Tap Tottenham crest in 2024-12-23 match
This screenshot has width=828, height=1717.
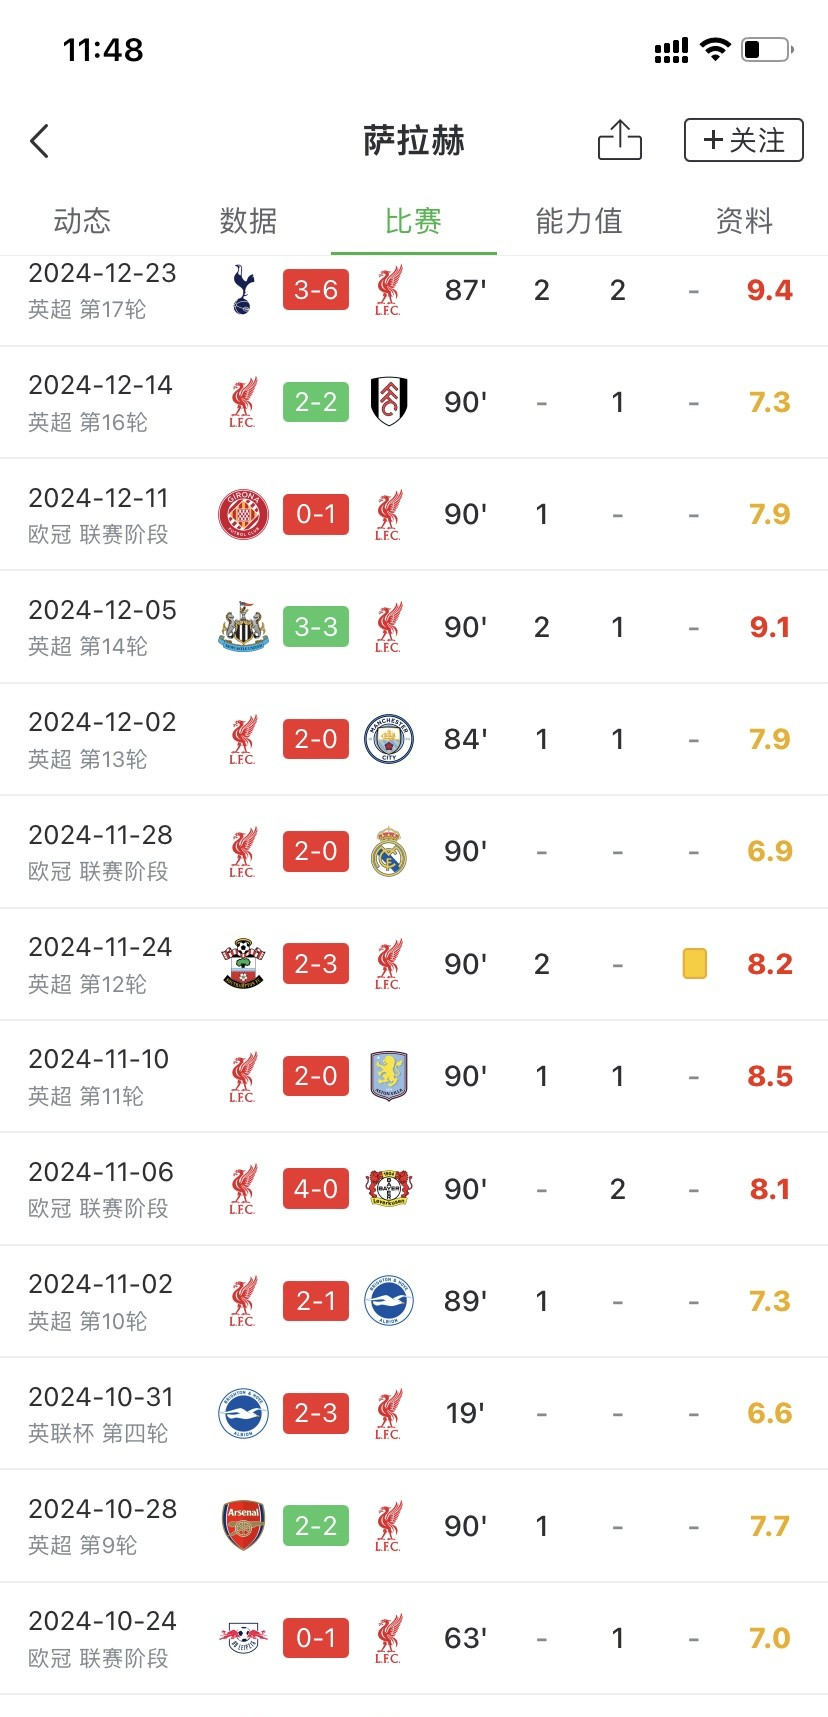pyautogui.click(x=242, y=290)
